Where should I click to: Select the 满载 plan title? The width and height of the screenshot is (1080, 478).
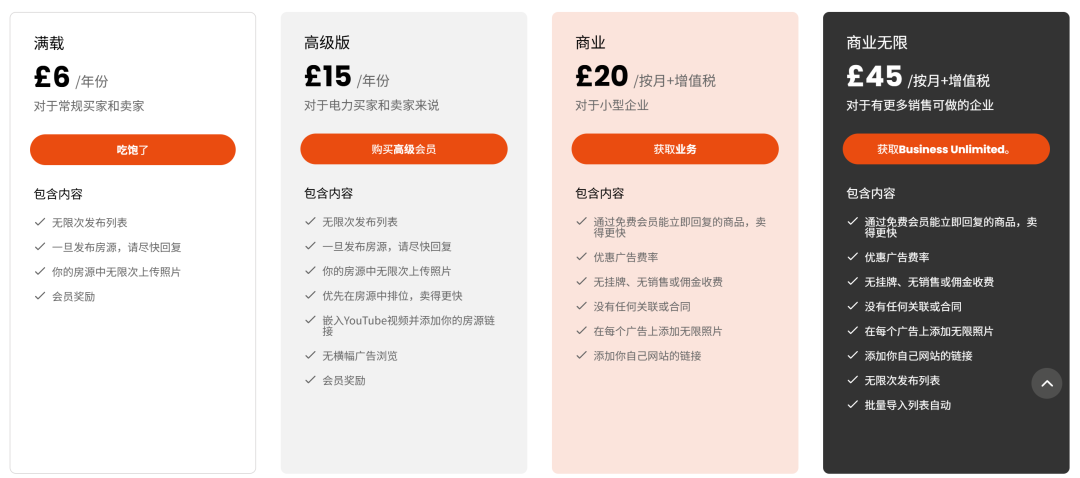pos(49,43)
